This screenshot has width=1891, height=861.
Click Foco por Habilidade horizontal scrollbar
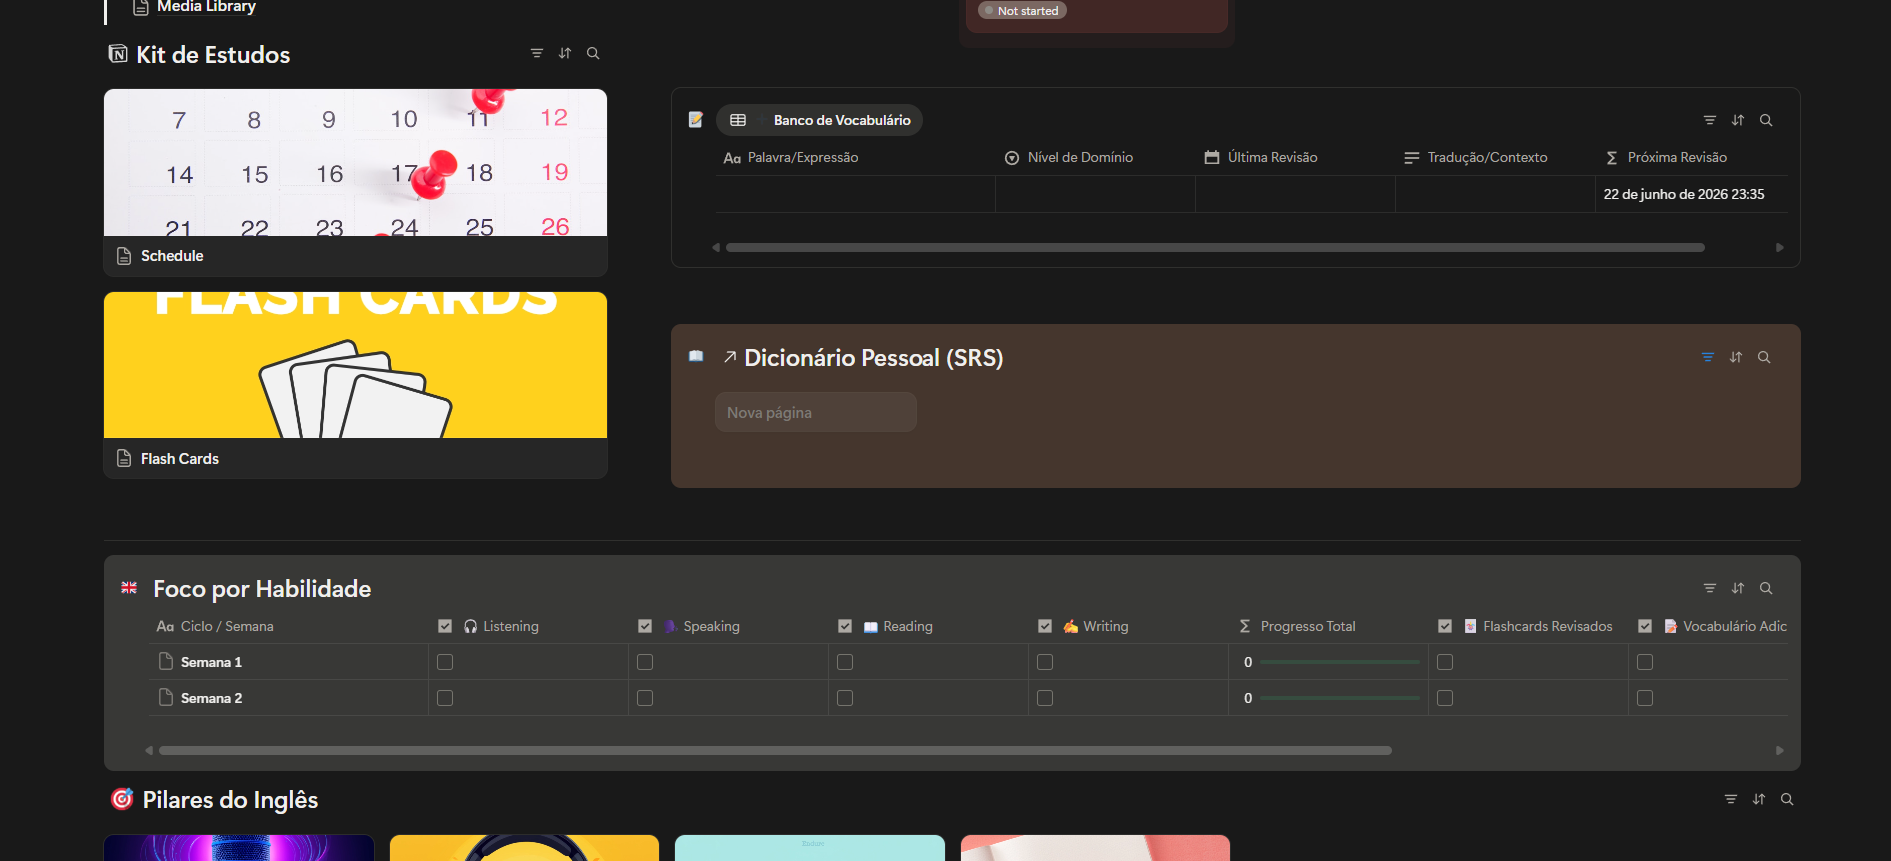[775, 750]
